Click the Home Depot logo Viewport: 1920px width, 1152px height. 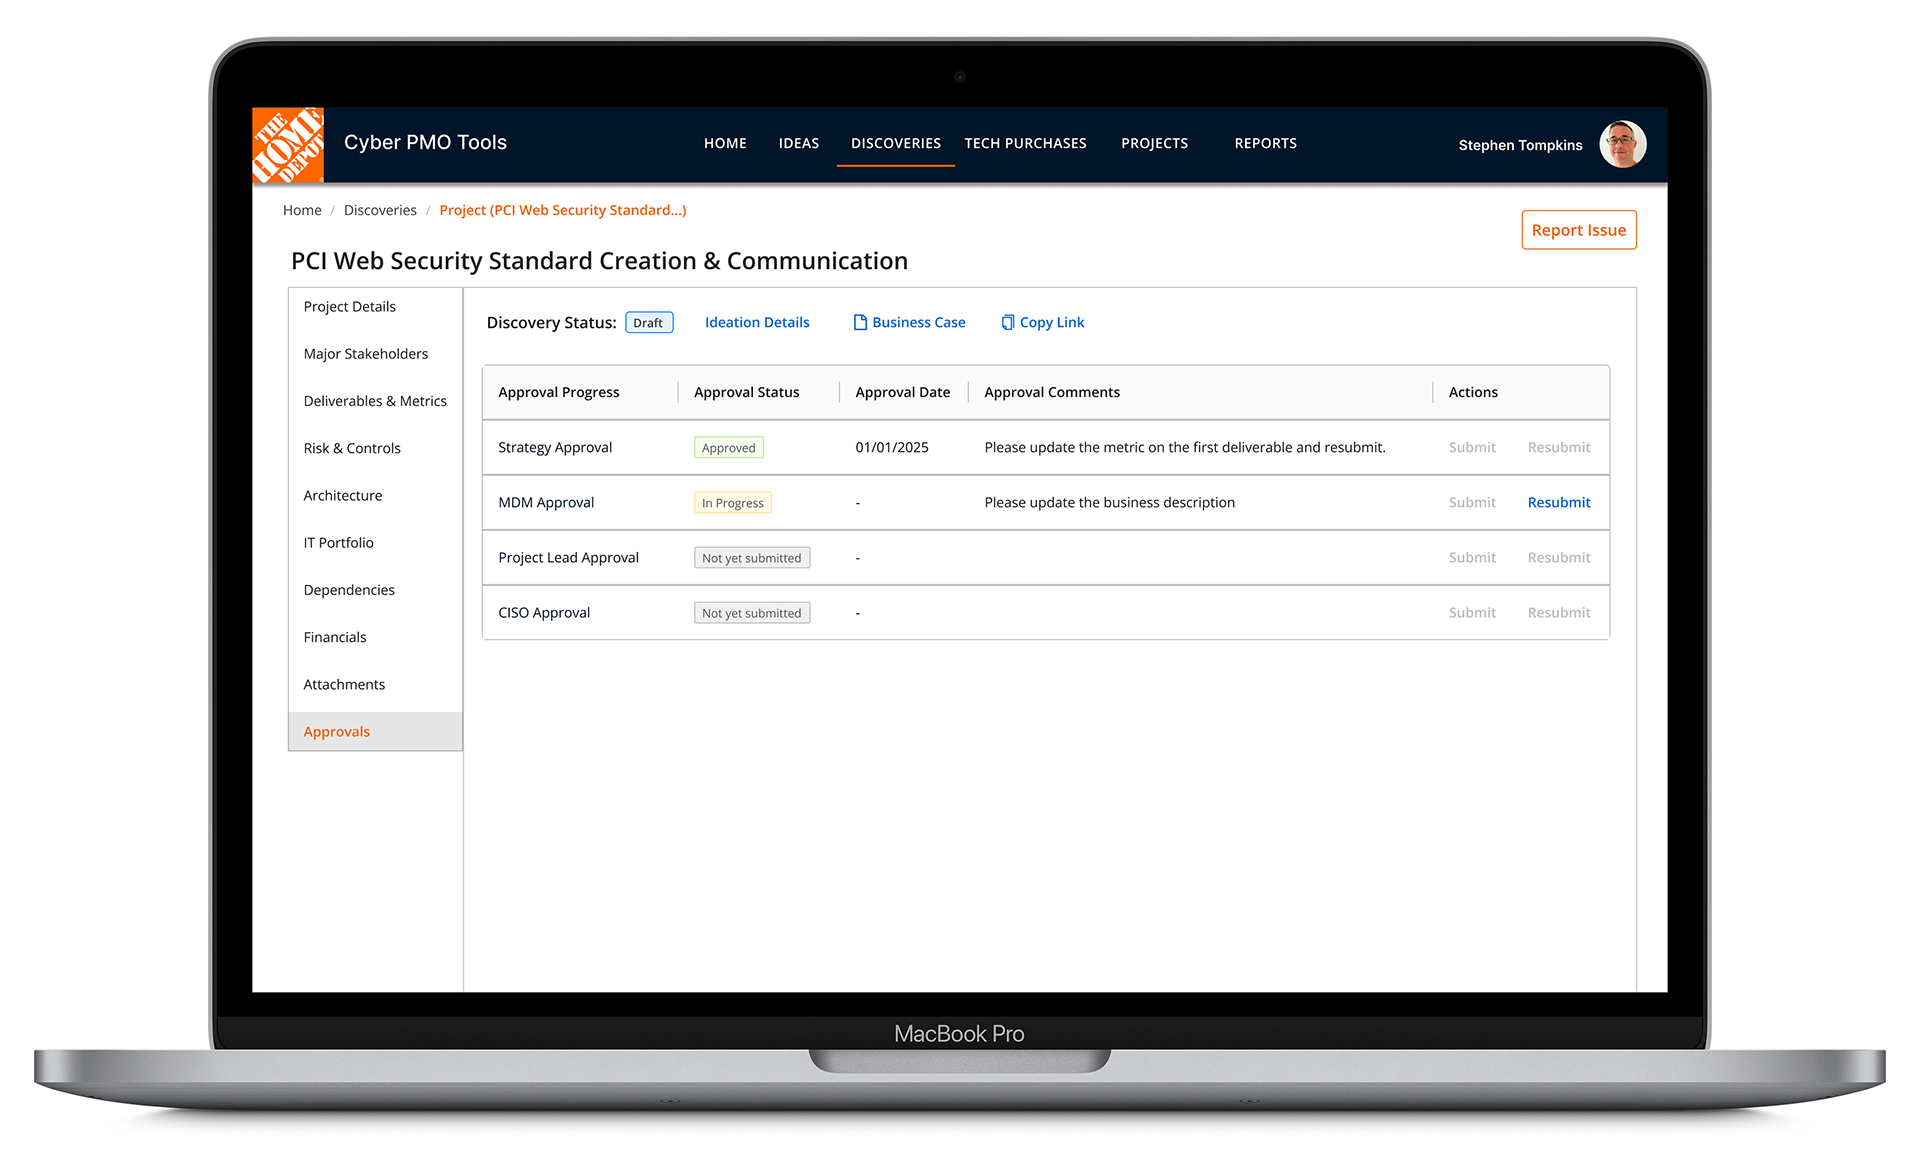click(x=288, y=145)
